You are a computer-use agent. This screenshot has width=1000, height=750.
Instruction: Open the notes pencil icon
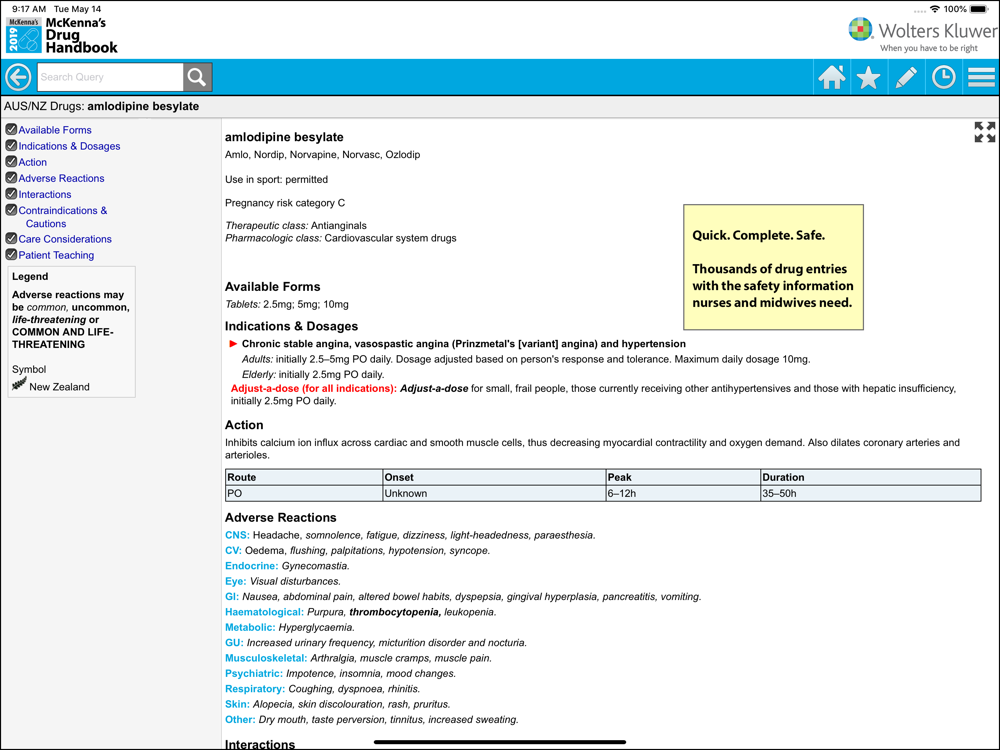click(x=906, y=77)
